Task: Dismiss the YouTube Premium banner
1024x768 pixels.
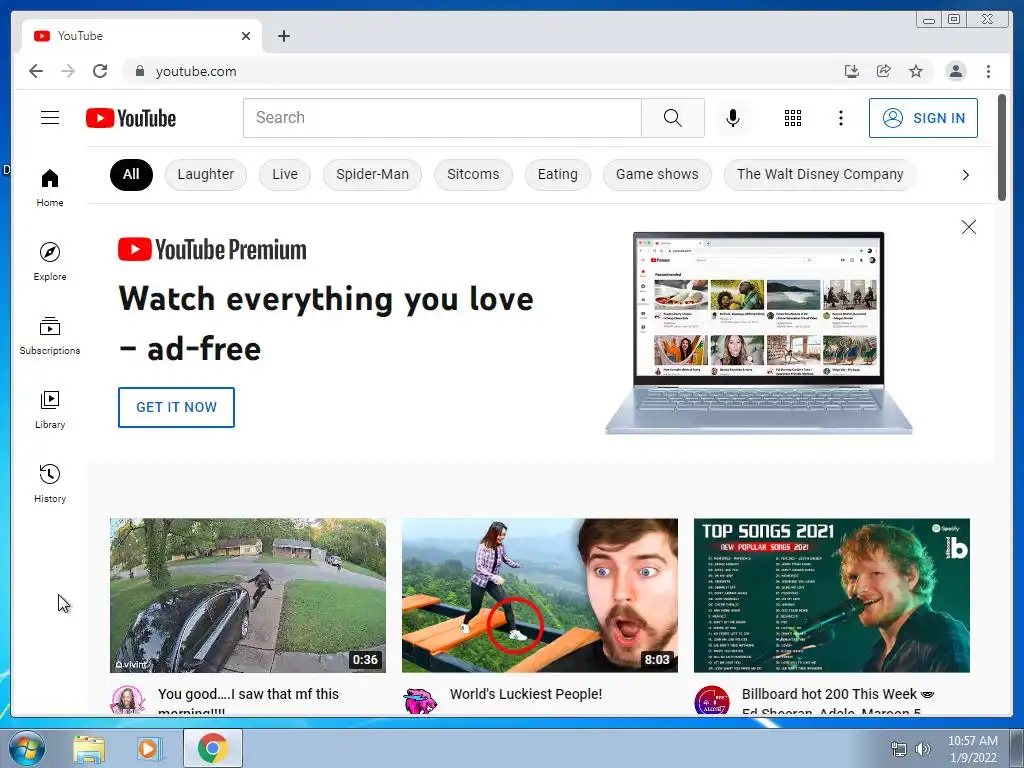Action: coord(968,227)
